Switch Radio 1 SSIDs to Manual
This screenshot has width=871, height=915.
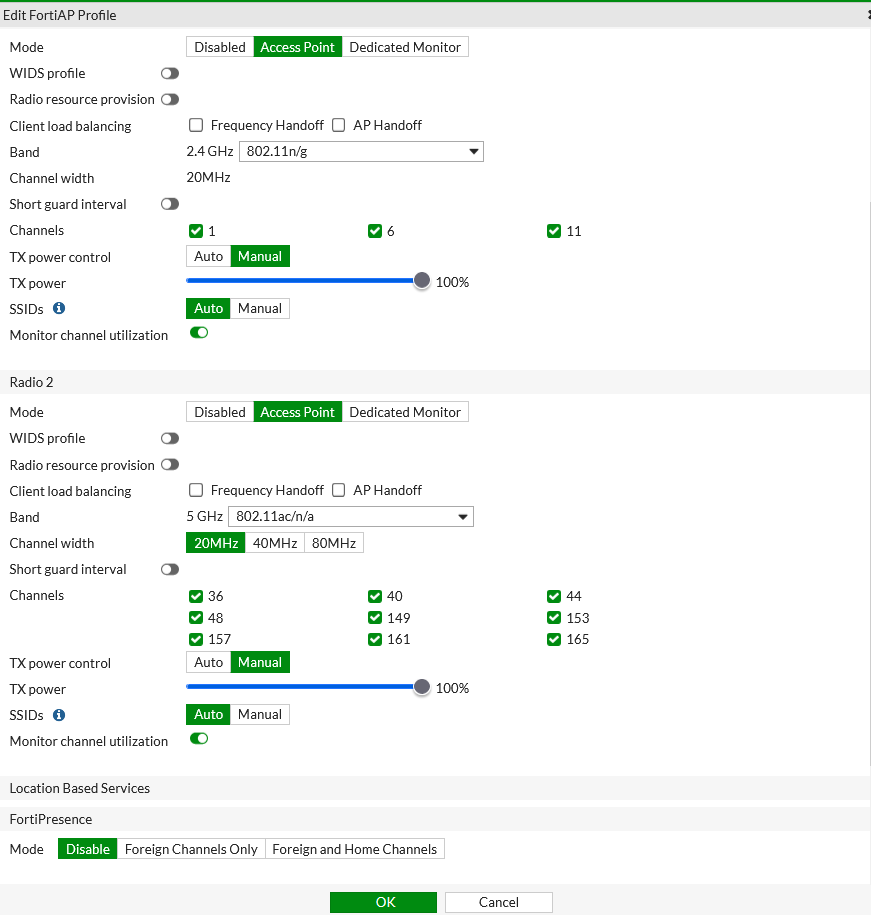click(x=260, y=309)
